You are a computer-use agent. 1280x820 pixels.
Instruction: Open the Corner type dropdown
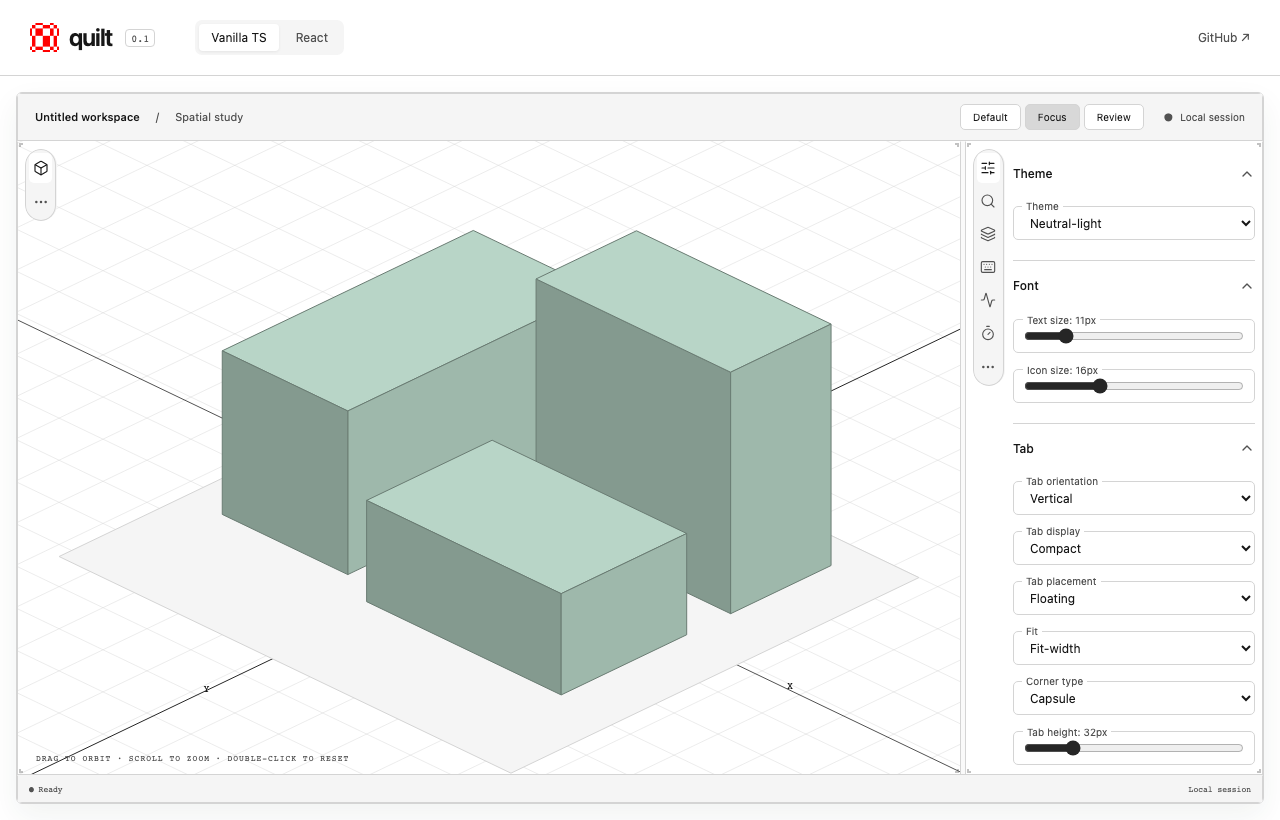(1134, 698)
